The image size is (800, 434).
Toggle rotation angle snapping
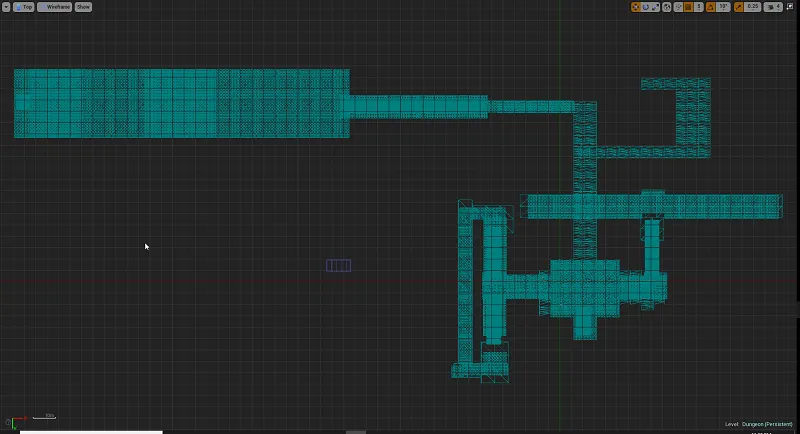[710, 7]
